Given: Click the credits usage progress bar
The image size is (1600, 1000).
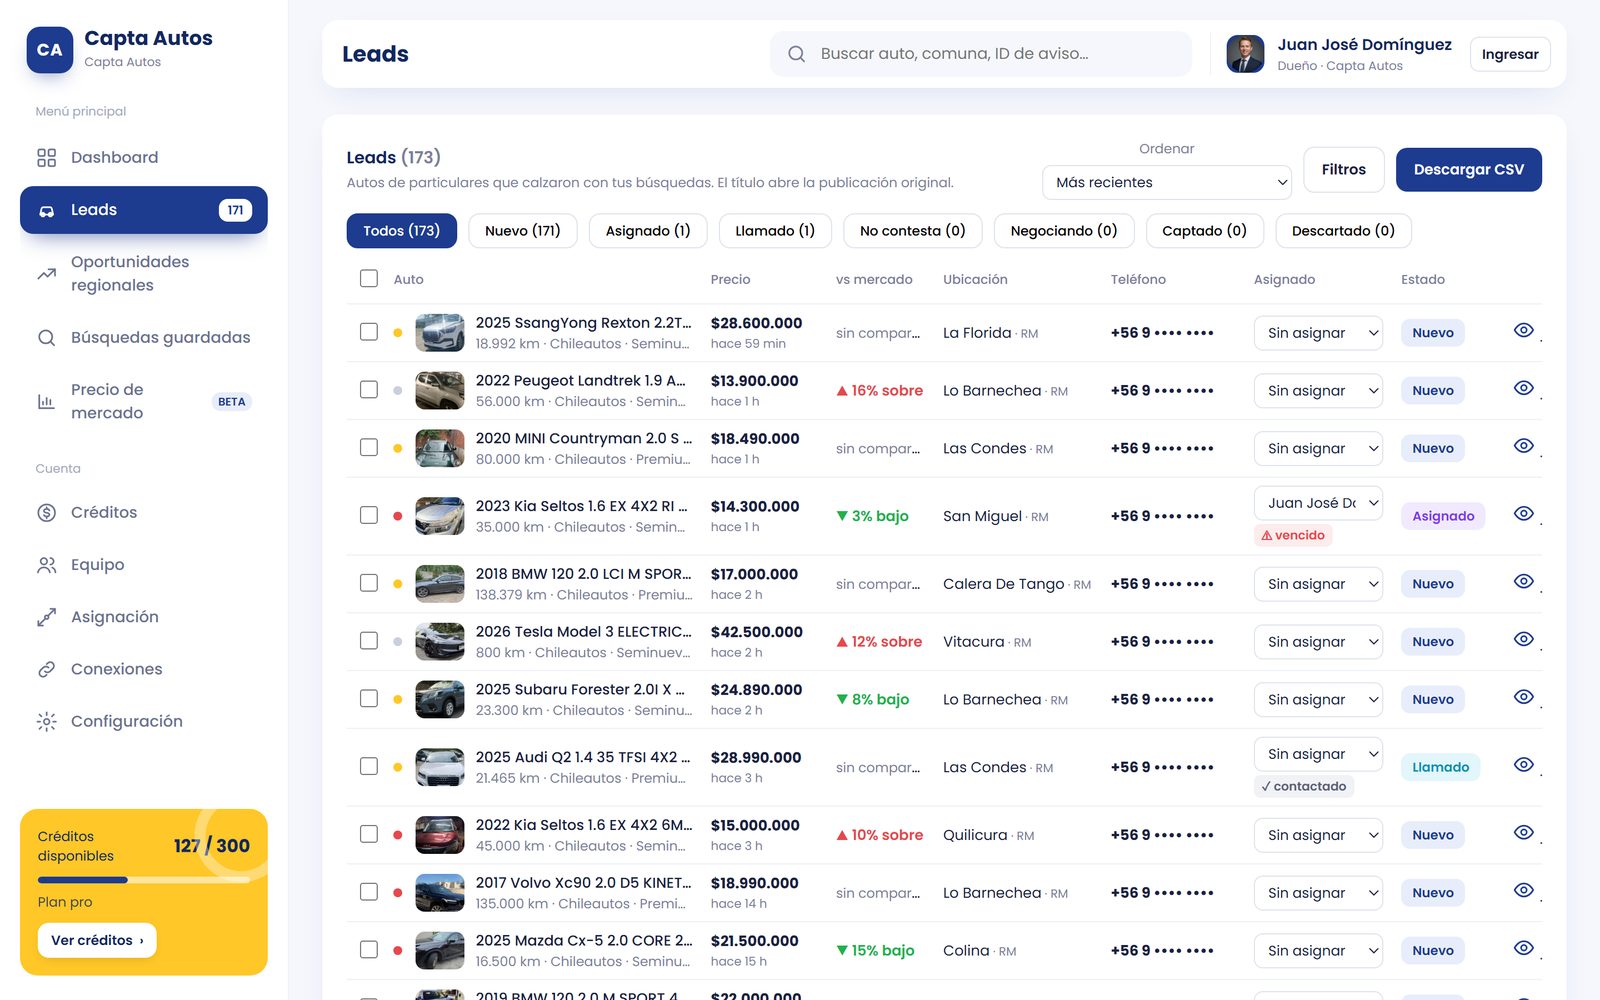Looking at the screenshot, I should pos(144,880).
